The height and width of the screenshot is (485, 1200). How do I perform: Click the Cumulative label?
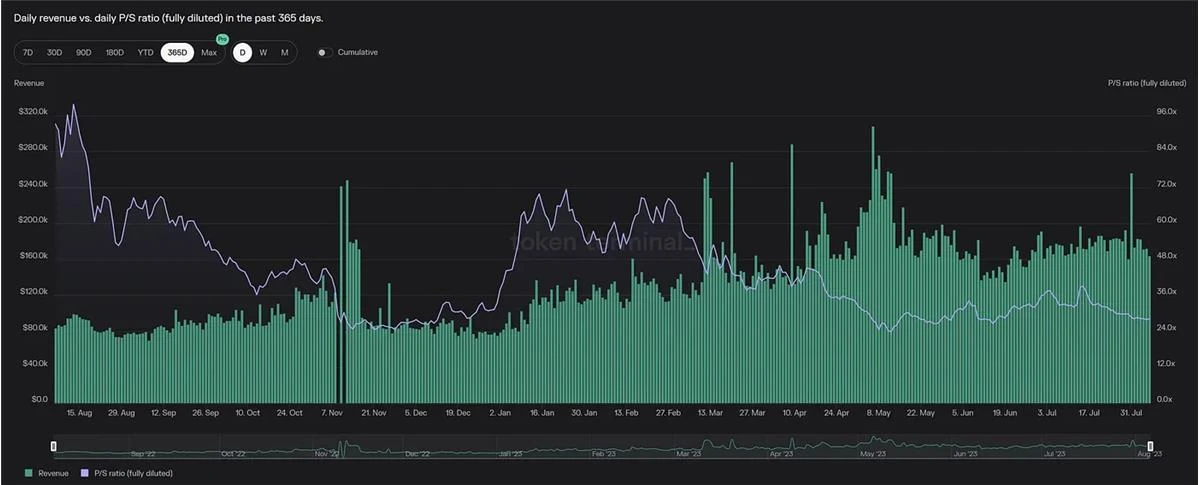coord(358,52)
